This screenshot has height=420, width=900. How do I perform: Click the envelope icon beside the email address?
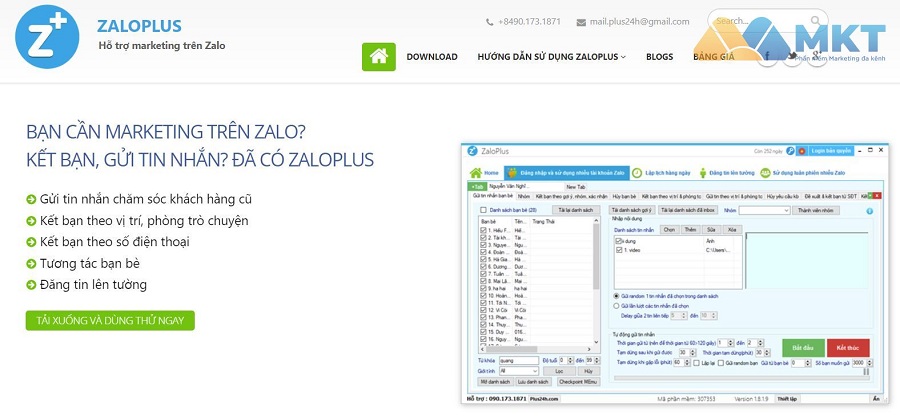click(x=581, y=22)
